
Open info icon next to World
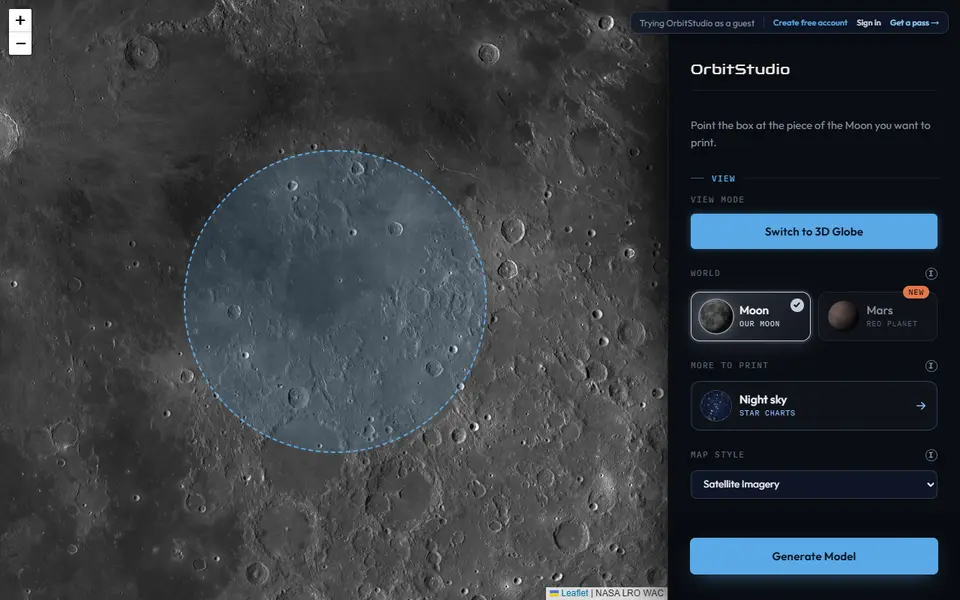point(931,273)
